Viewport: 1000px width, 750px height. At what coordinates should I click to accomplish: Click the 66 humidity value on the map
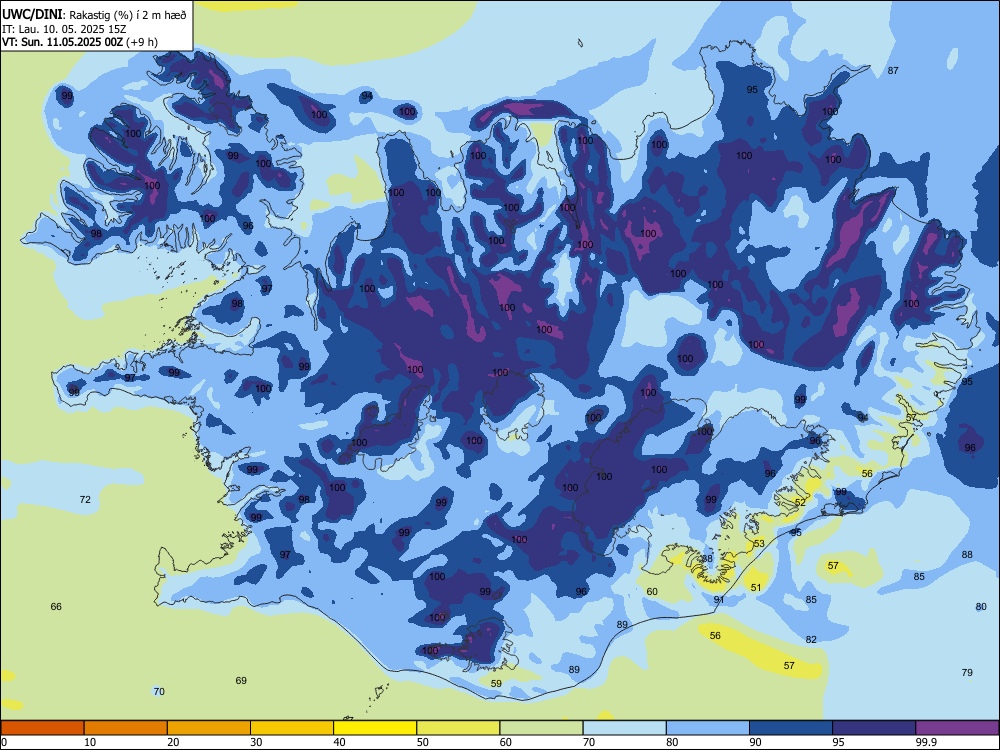(x=56, y=607)
